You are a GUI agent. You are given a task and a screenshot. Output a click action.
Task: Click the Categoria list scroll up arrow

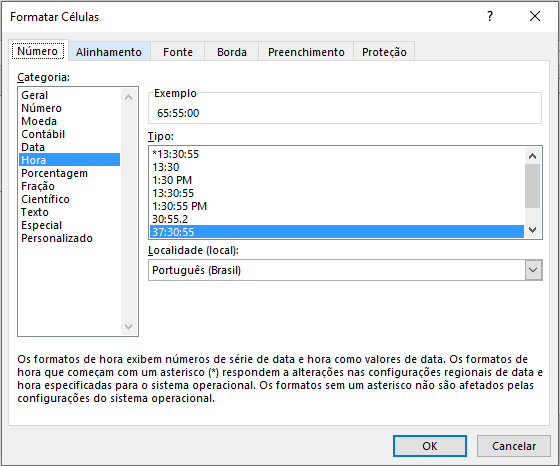click(x=129, y=97)
